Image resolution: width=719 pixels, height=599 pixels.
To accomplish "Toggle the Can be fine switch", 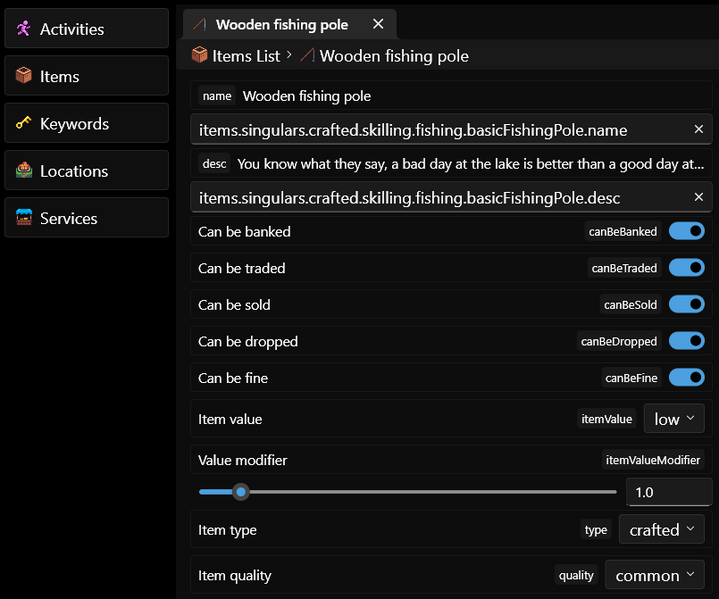I will (x=686, y=377).
